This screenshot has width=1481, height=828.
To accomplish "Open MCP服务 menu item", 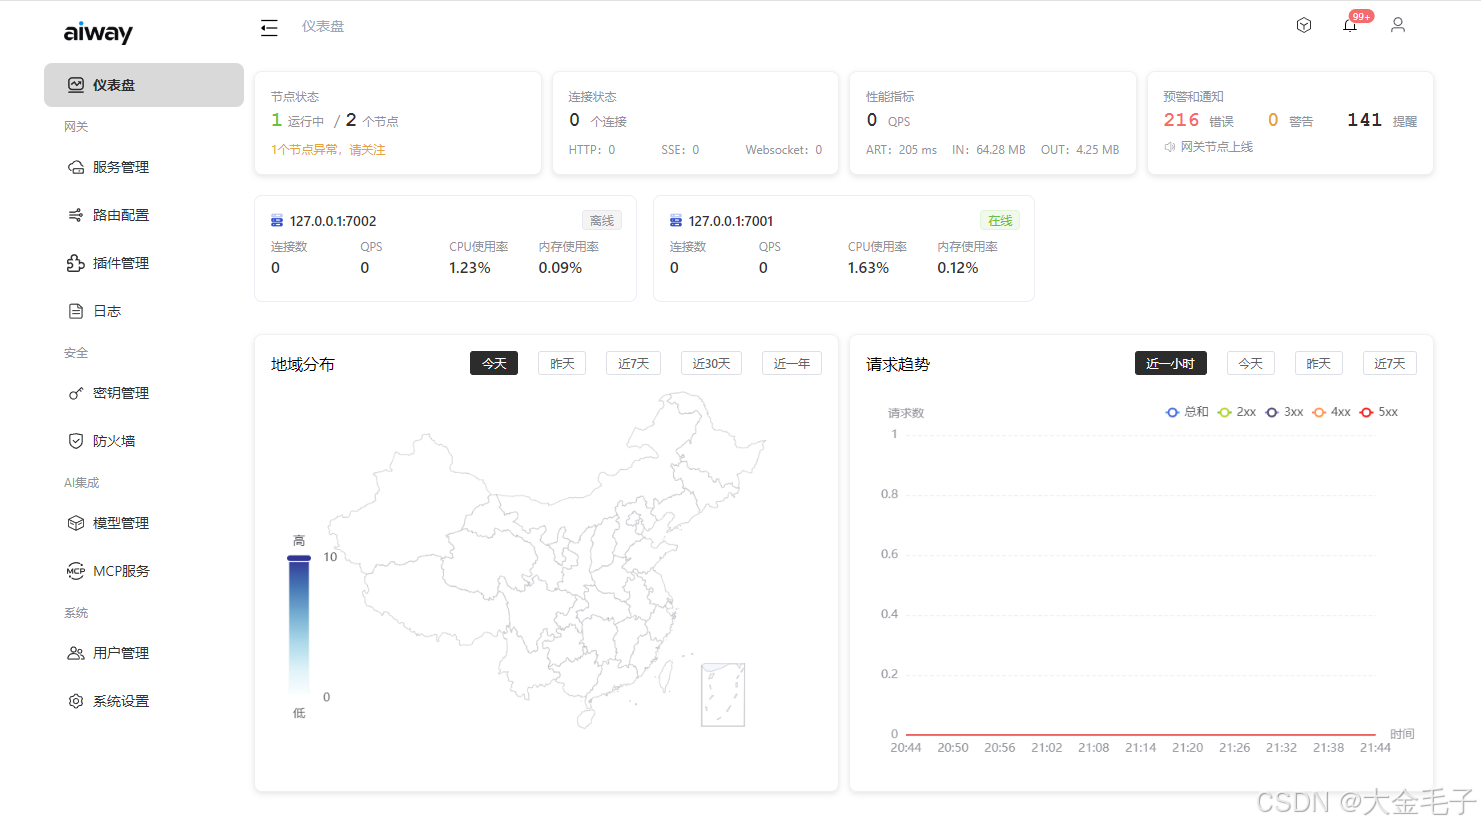I will 144,571.
